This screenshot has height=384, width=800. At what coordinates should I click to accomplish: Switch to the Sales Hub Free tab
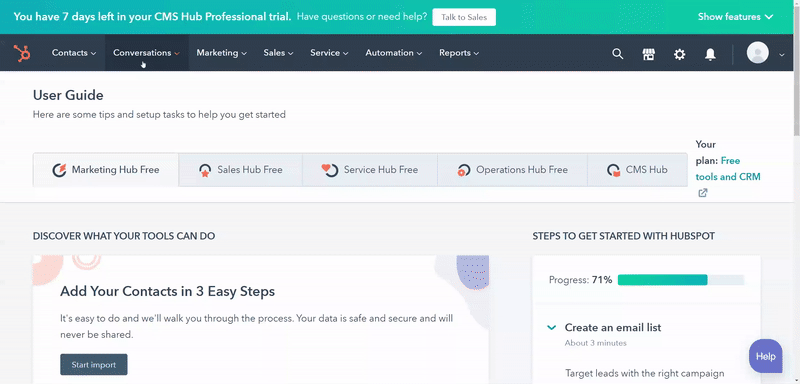point(240,170)
